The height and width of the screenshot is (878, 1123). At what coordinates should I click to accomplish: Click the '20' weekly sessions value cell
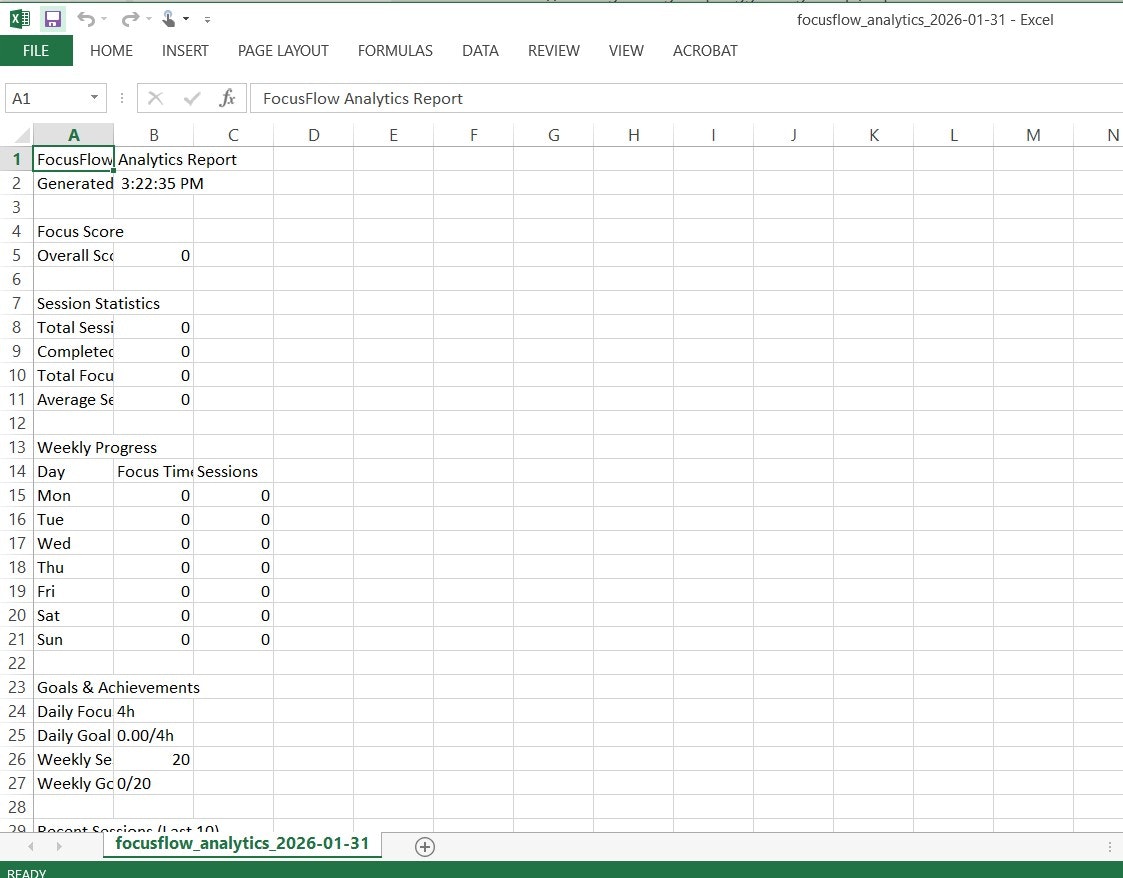tap(153, 759)
